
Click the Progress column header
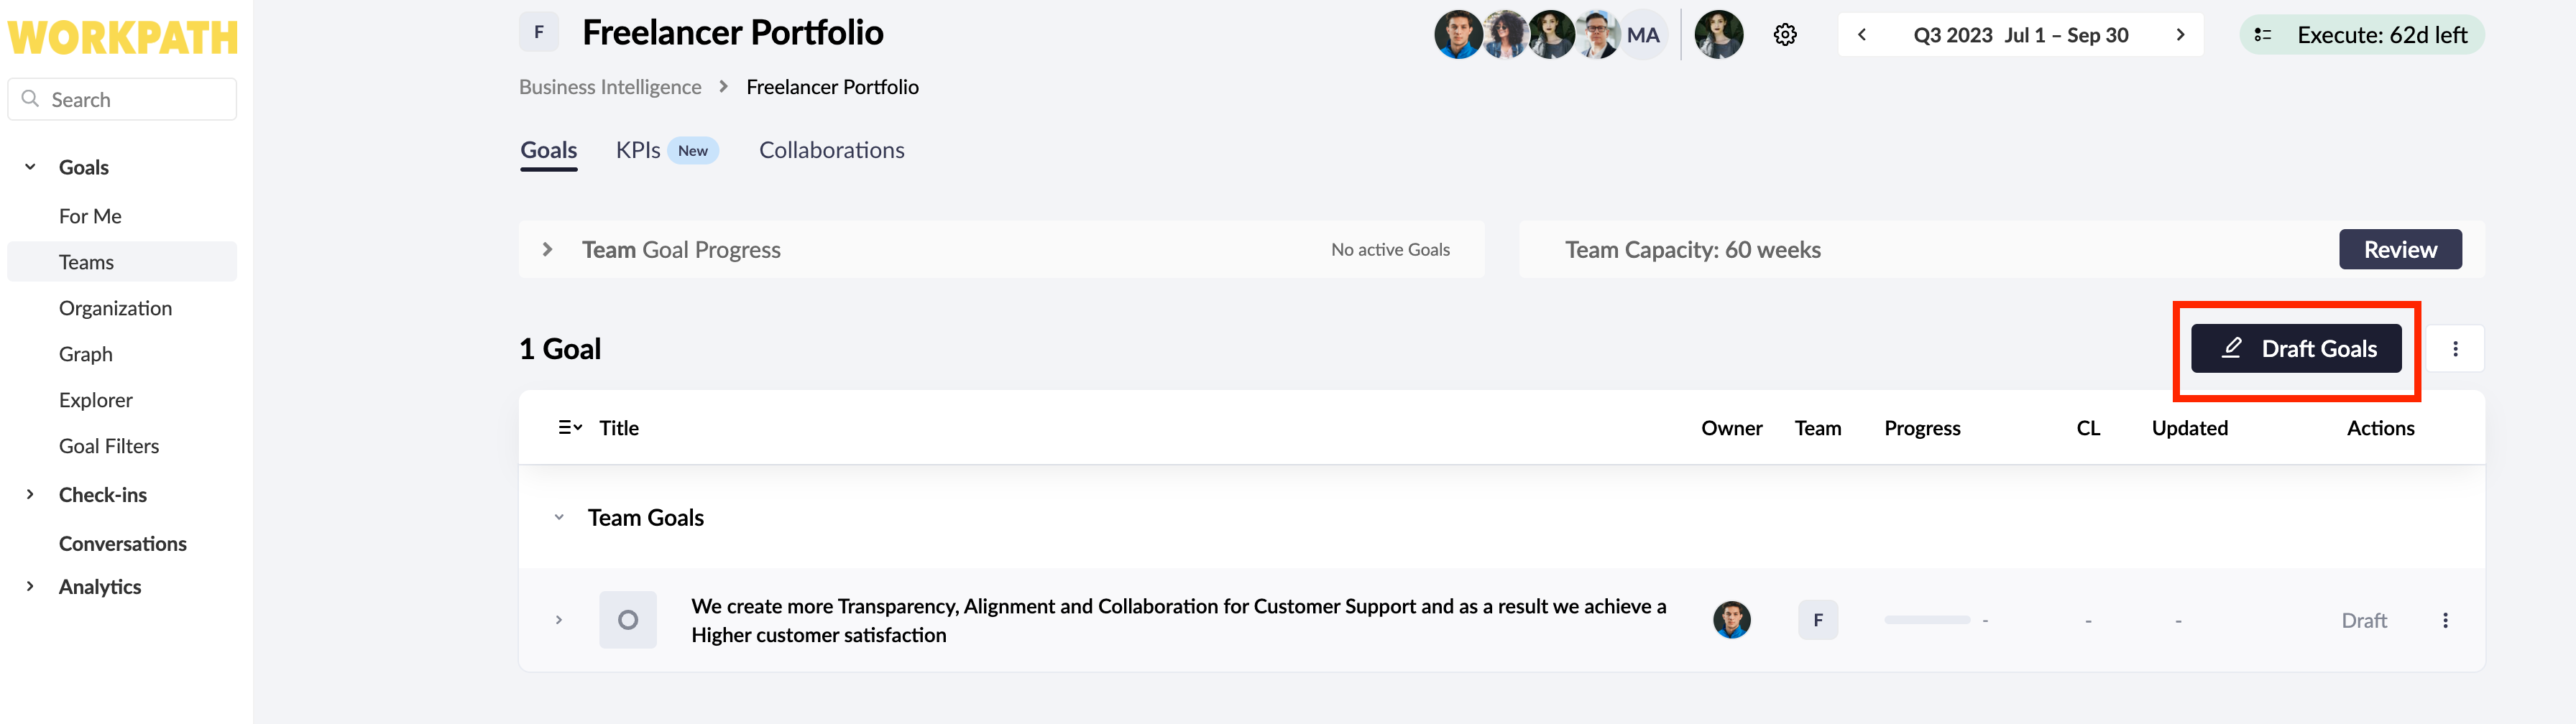pos(1922,428)
